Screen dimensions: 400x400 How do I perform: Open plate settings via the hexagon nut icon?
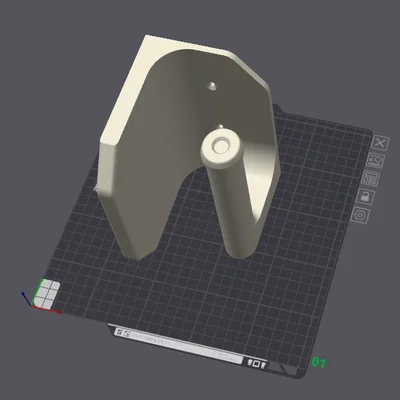[360, 215]
